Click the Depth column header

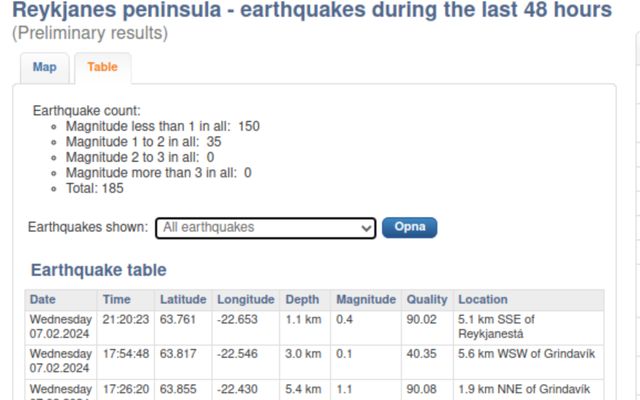point(302,300)
